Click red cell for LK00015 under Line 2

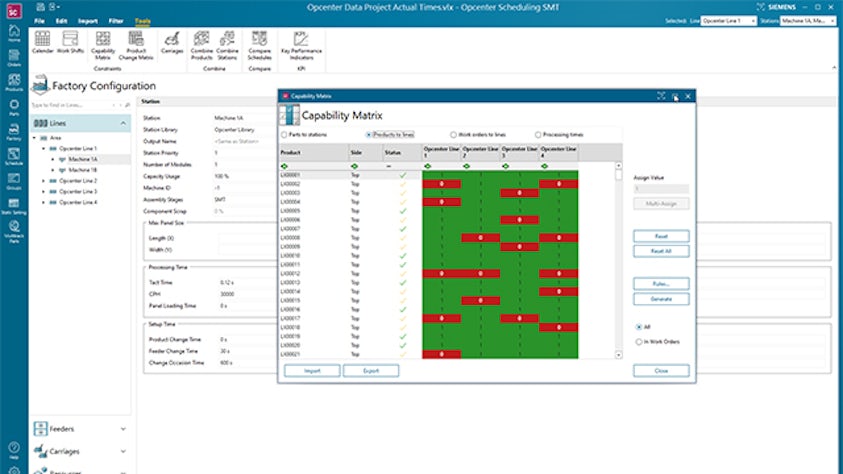pos(481,300)
